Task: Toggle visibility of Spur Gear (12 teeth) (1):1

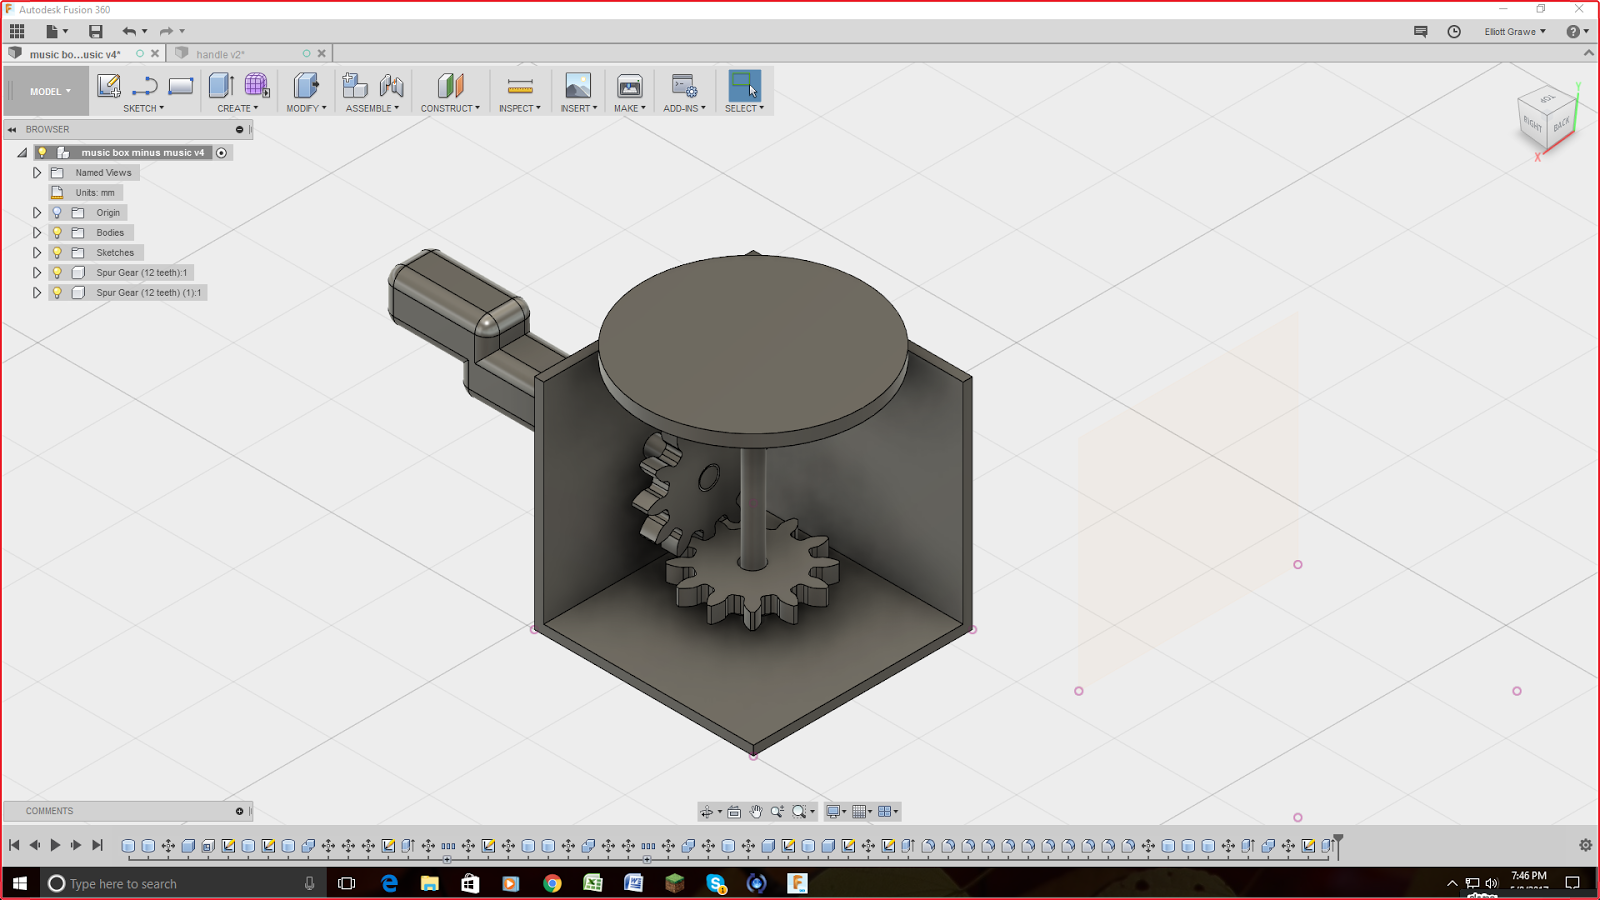Action: pos(57,293)
